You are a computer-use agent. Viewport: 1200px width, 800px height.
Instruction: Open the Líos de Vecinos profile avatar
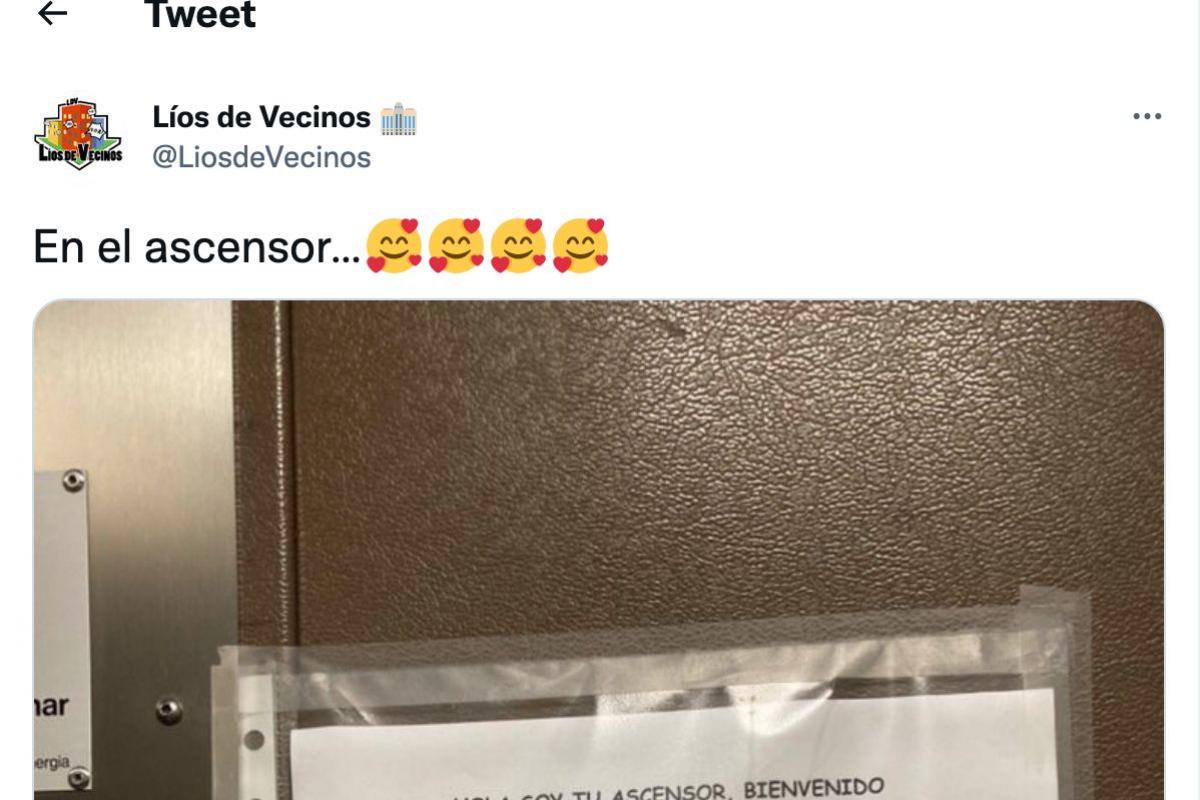coord(78,134)
